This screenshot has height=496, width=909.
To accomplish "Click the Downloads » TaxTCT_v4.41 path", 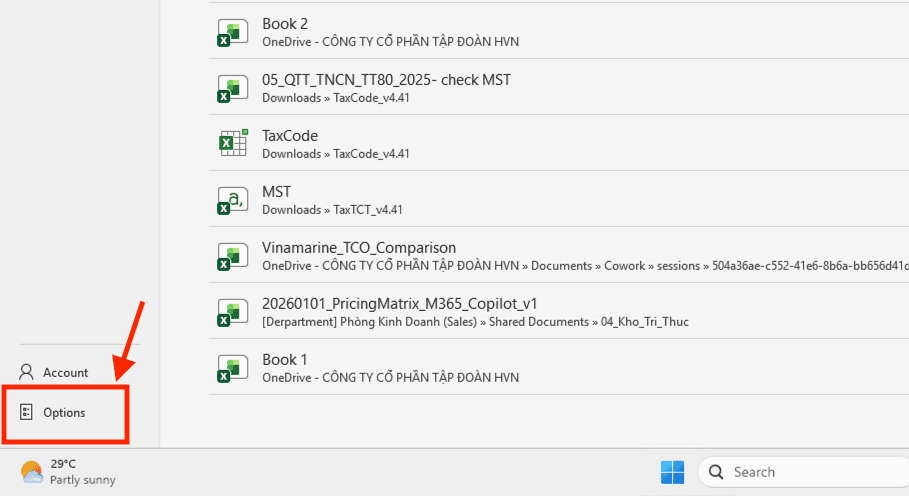I will point(332,210).
